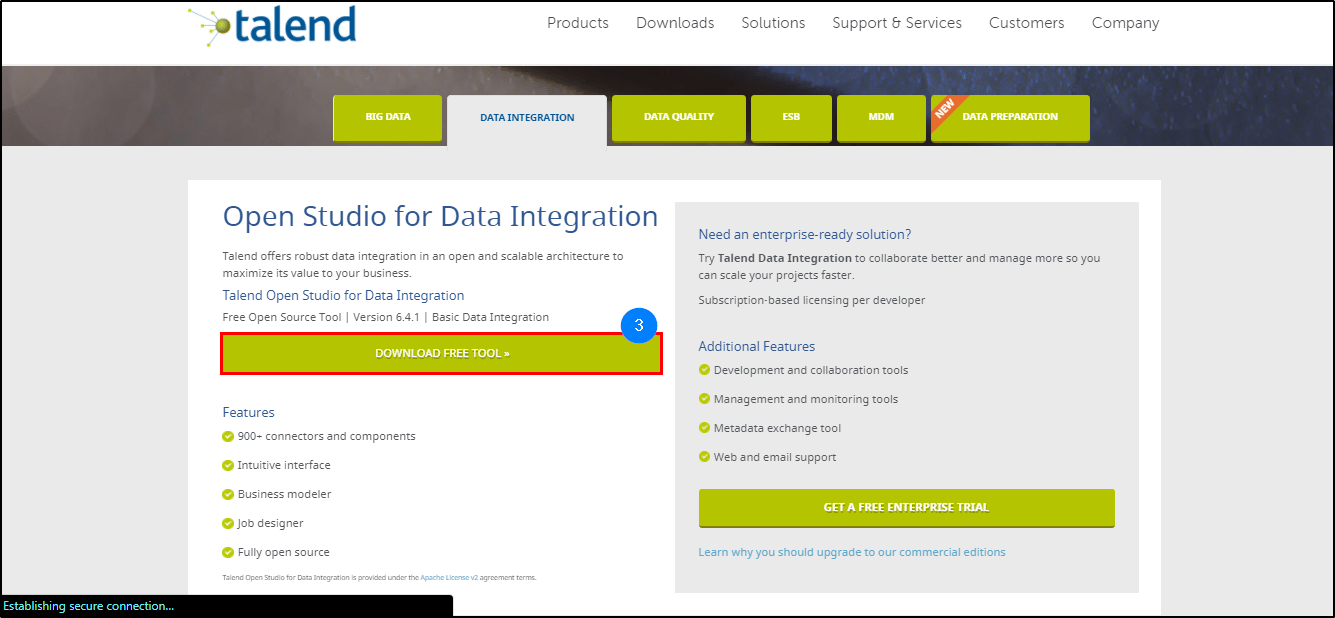Click the 'Version 6.4.1' text

386,317
